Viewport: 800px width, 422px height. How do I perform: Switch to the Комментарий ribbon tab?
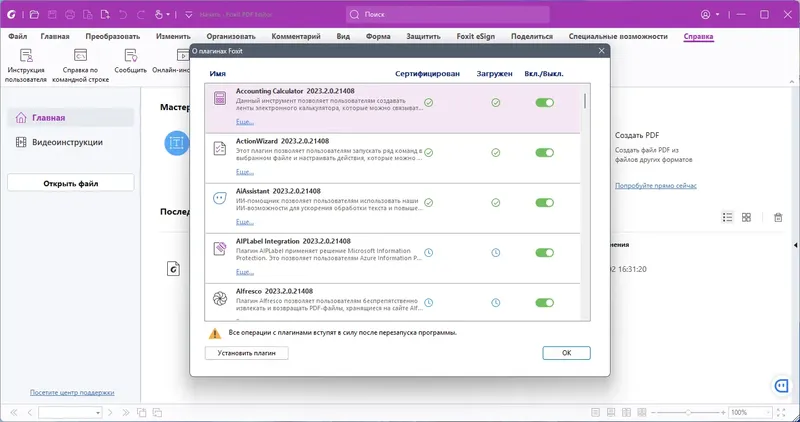point(296,36)
